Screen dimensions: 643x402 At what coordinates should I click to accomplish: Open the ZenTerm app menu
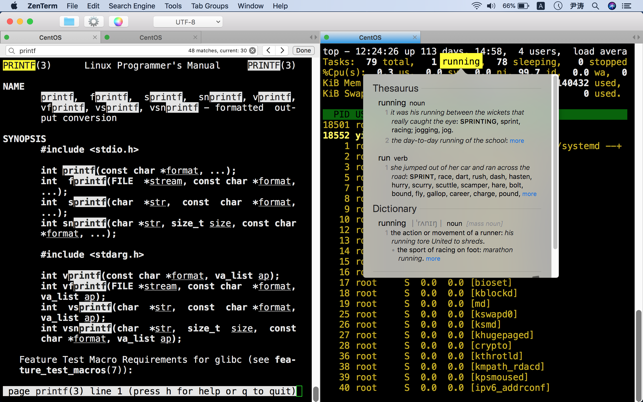coord(42,6)
